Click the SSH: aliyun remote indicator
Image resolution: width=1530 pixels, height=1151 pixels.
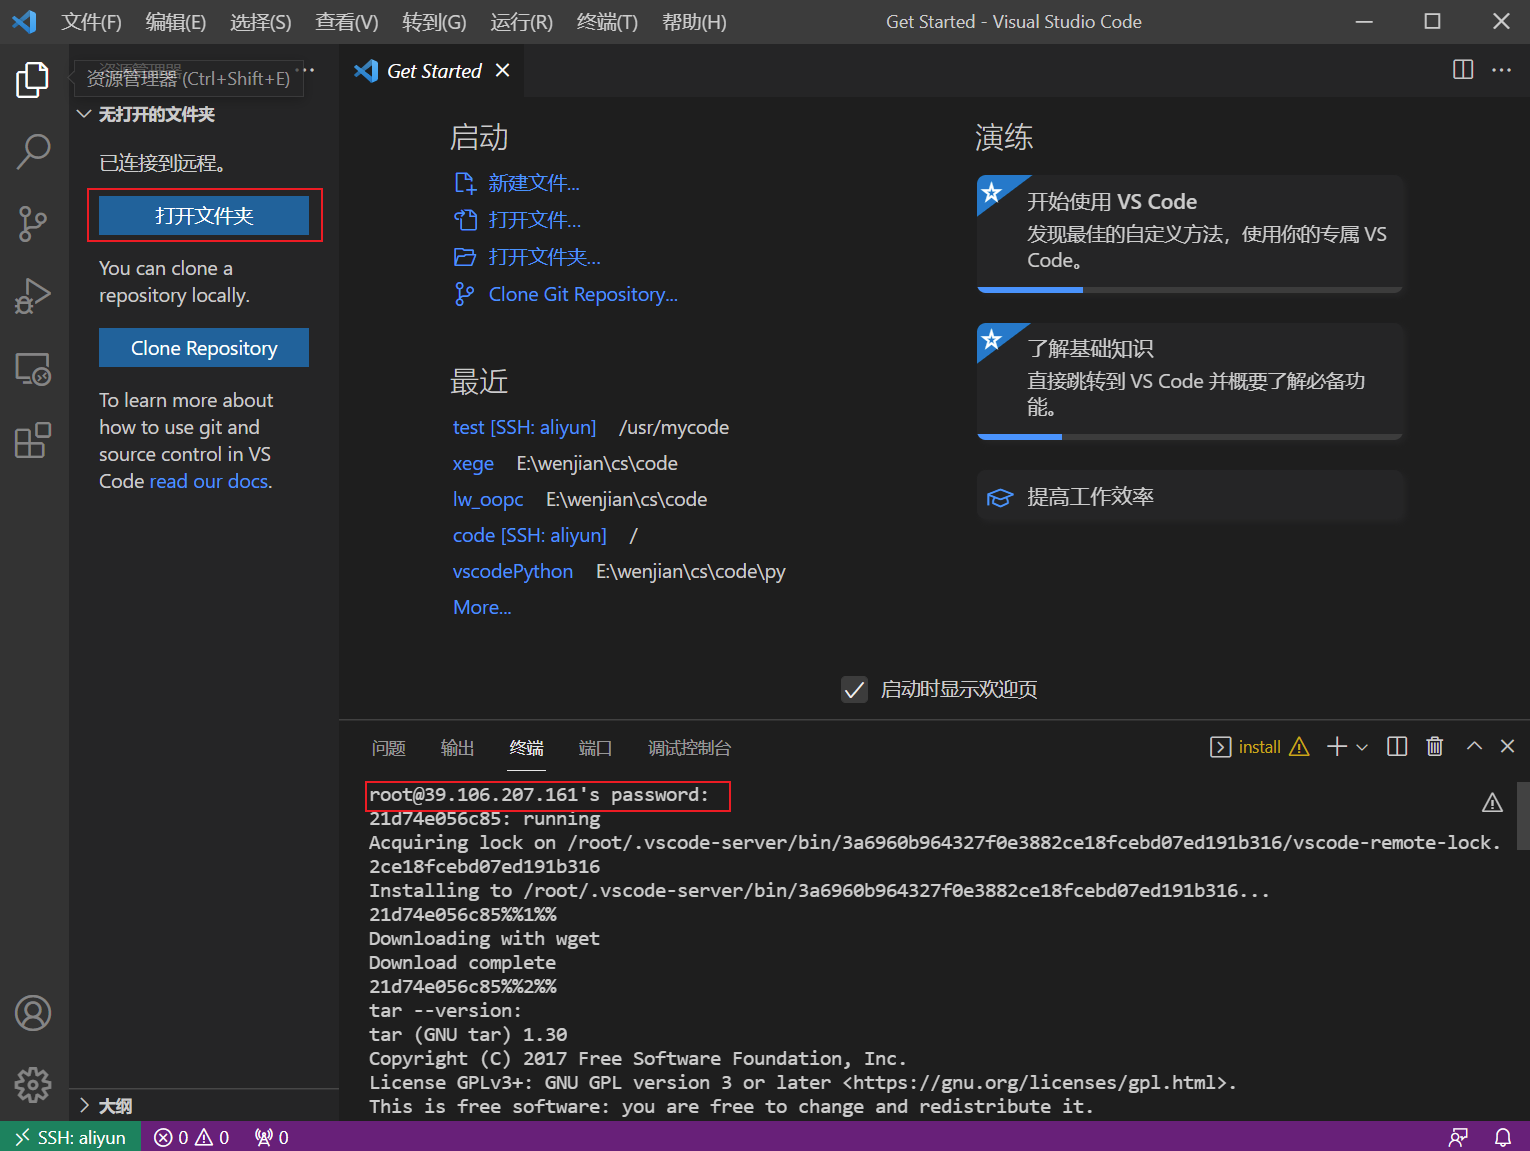click(70, 1137)
